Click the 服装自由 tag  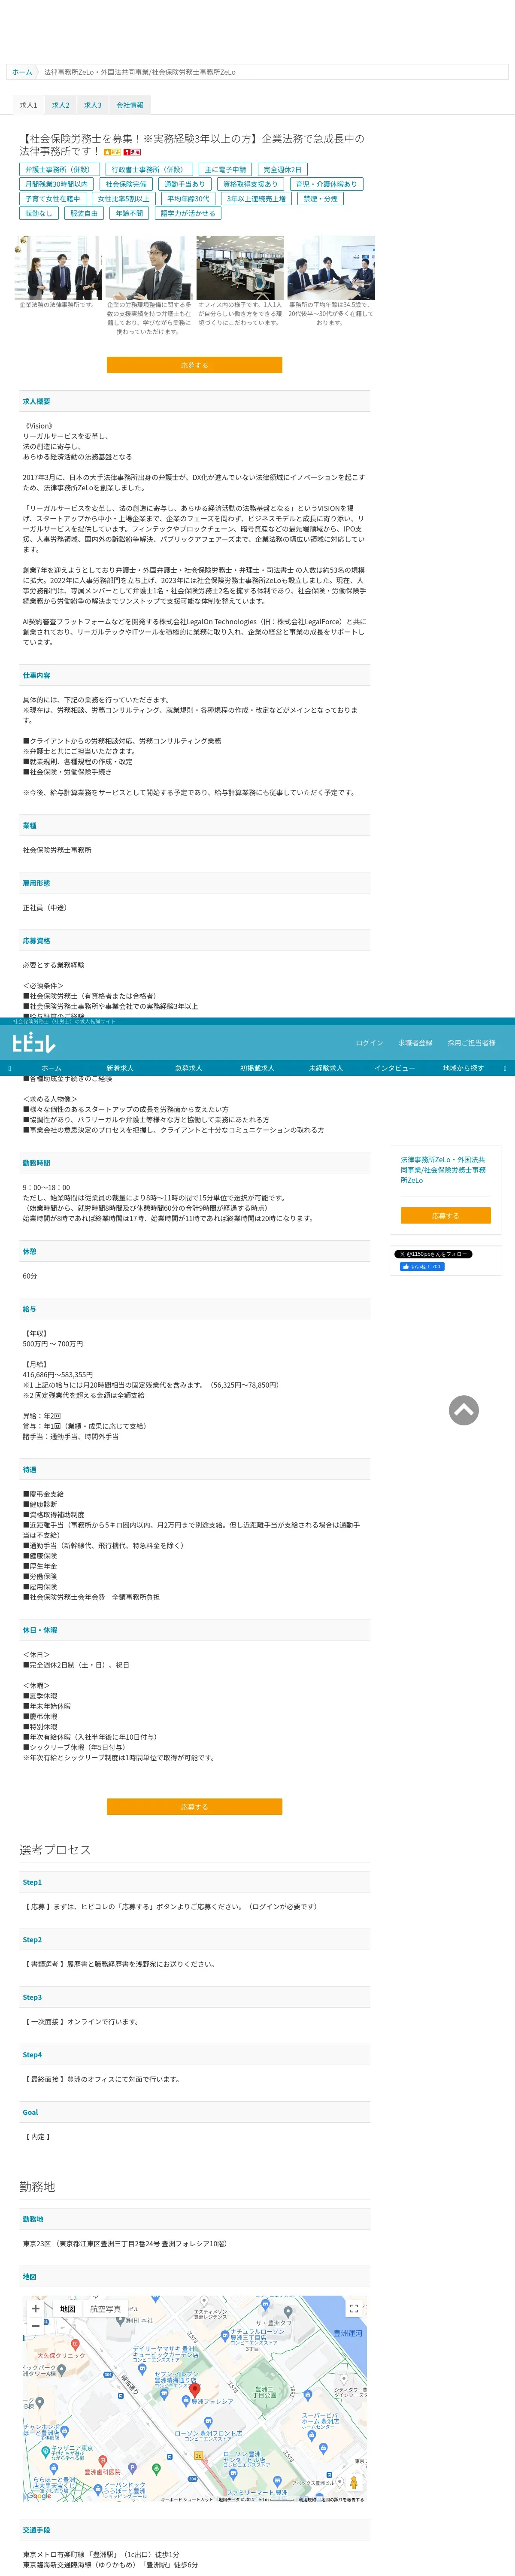click(x=84, y=213)
